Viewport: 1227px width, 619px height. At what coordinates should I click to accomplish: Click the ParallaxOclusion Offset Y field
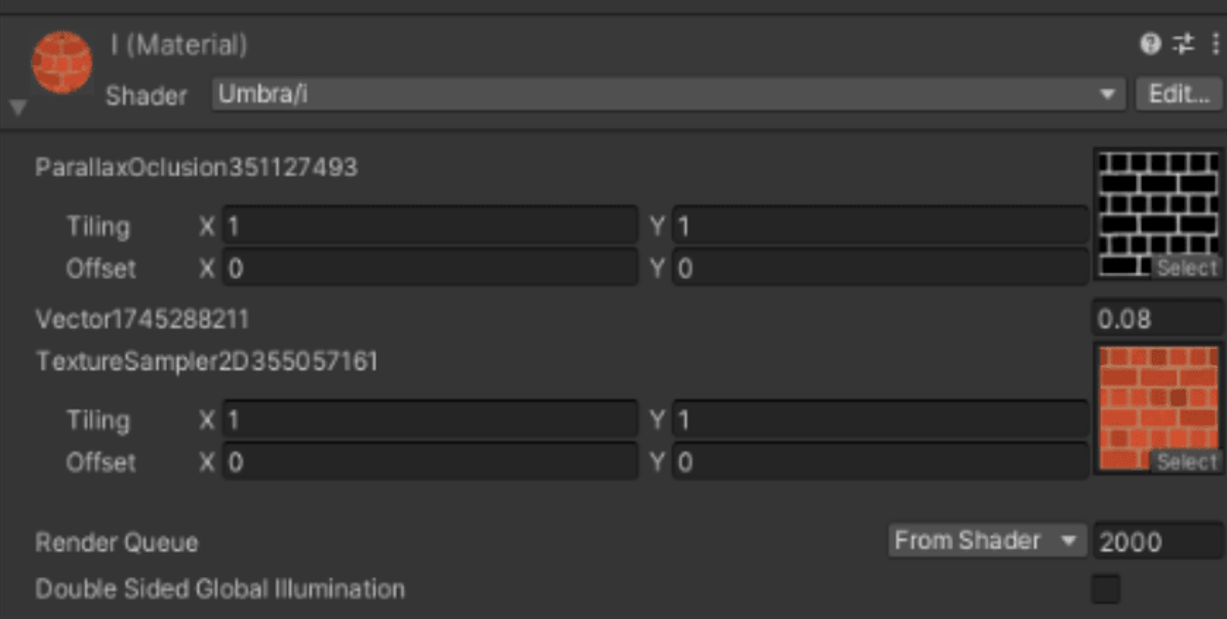click(x=880, y=268)
